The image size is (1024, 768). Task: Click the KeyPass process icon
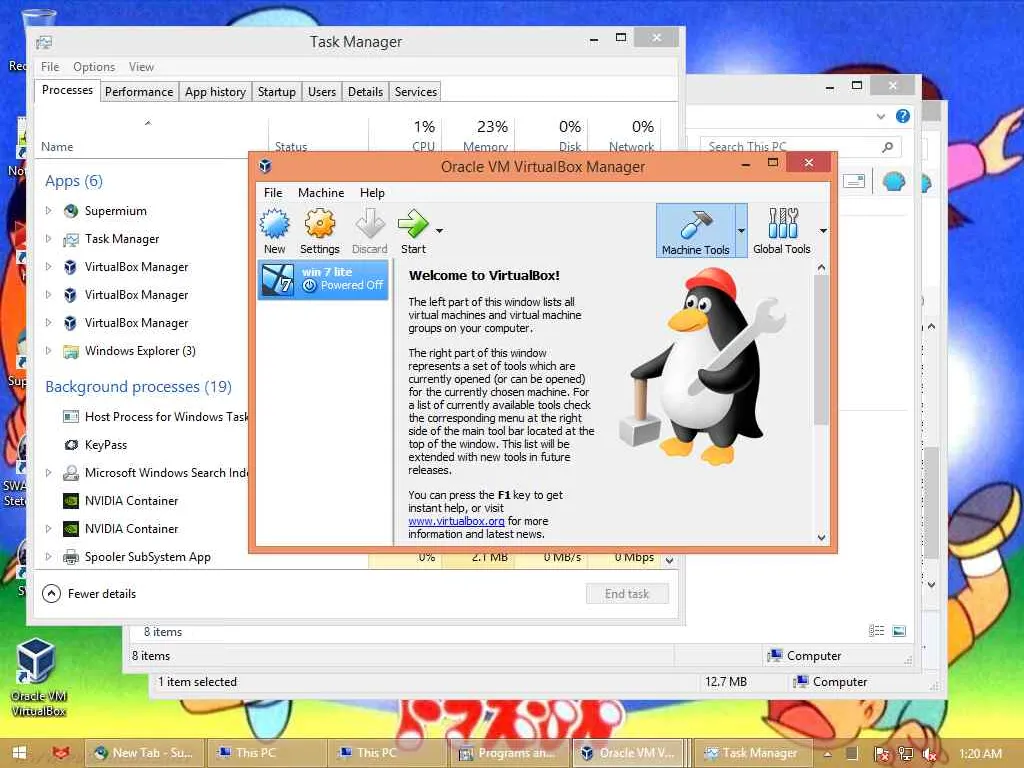71,445
